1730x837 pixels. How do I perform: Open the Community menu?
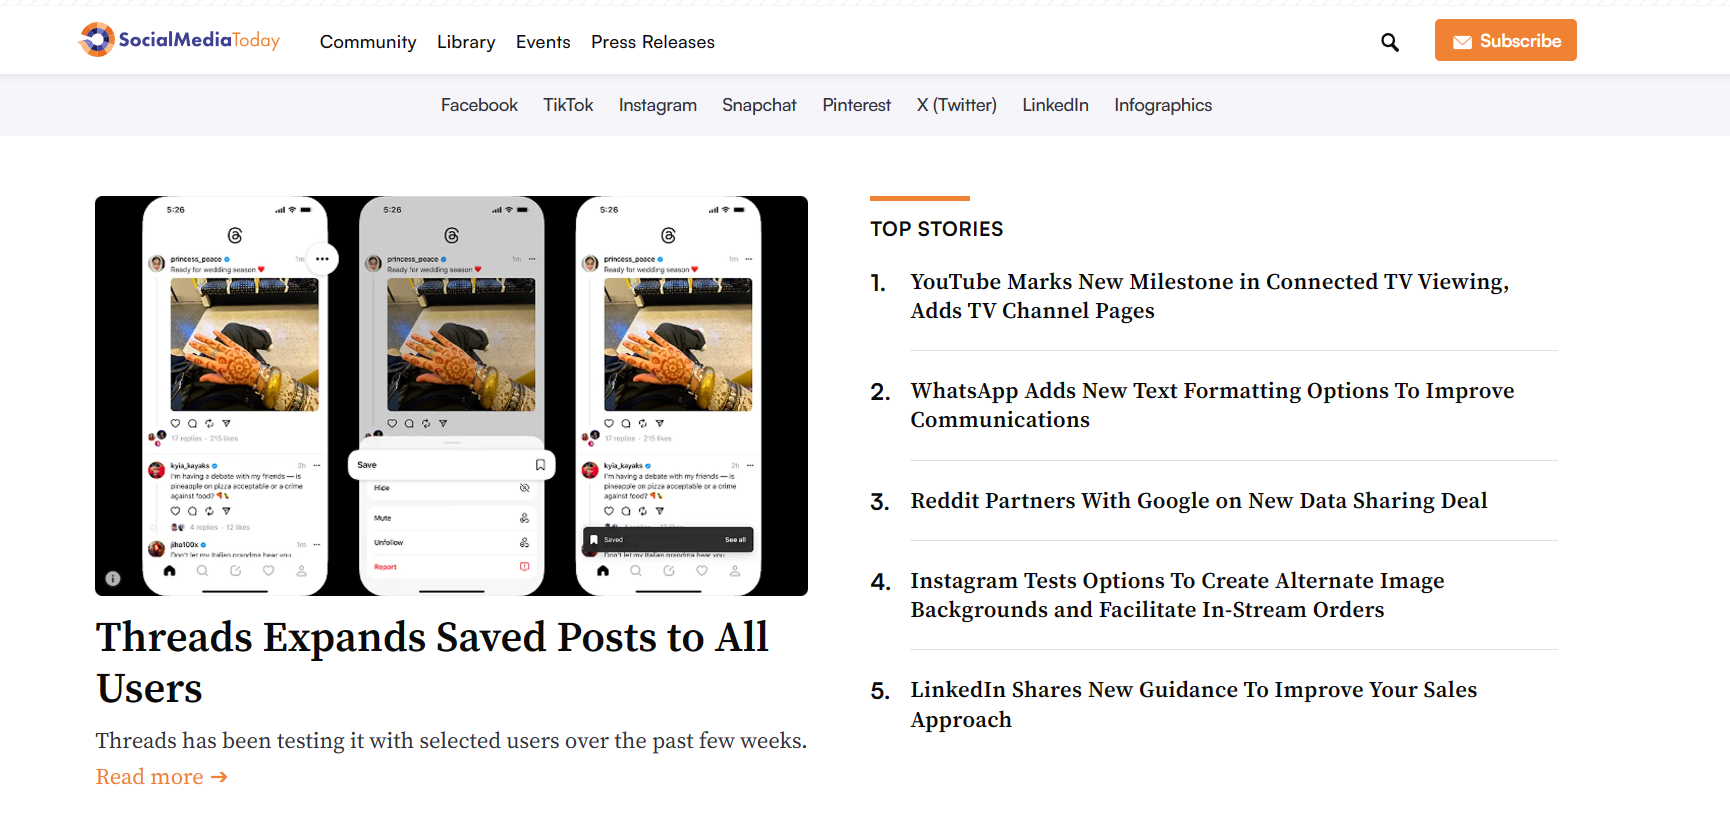368,42
